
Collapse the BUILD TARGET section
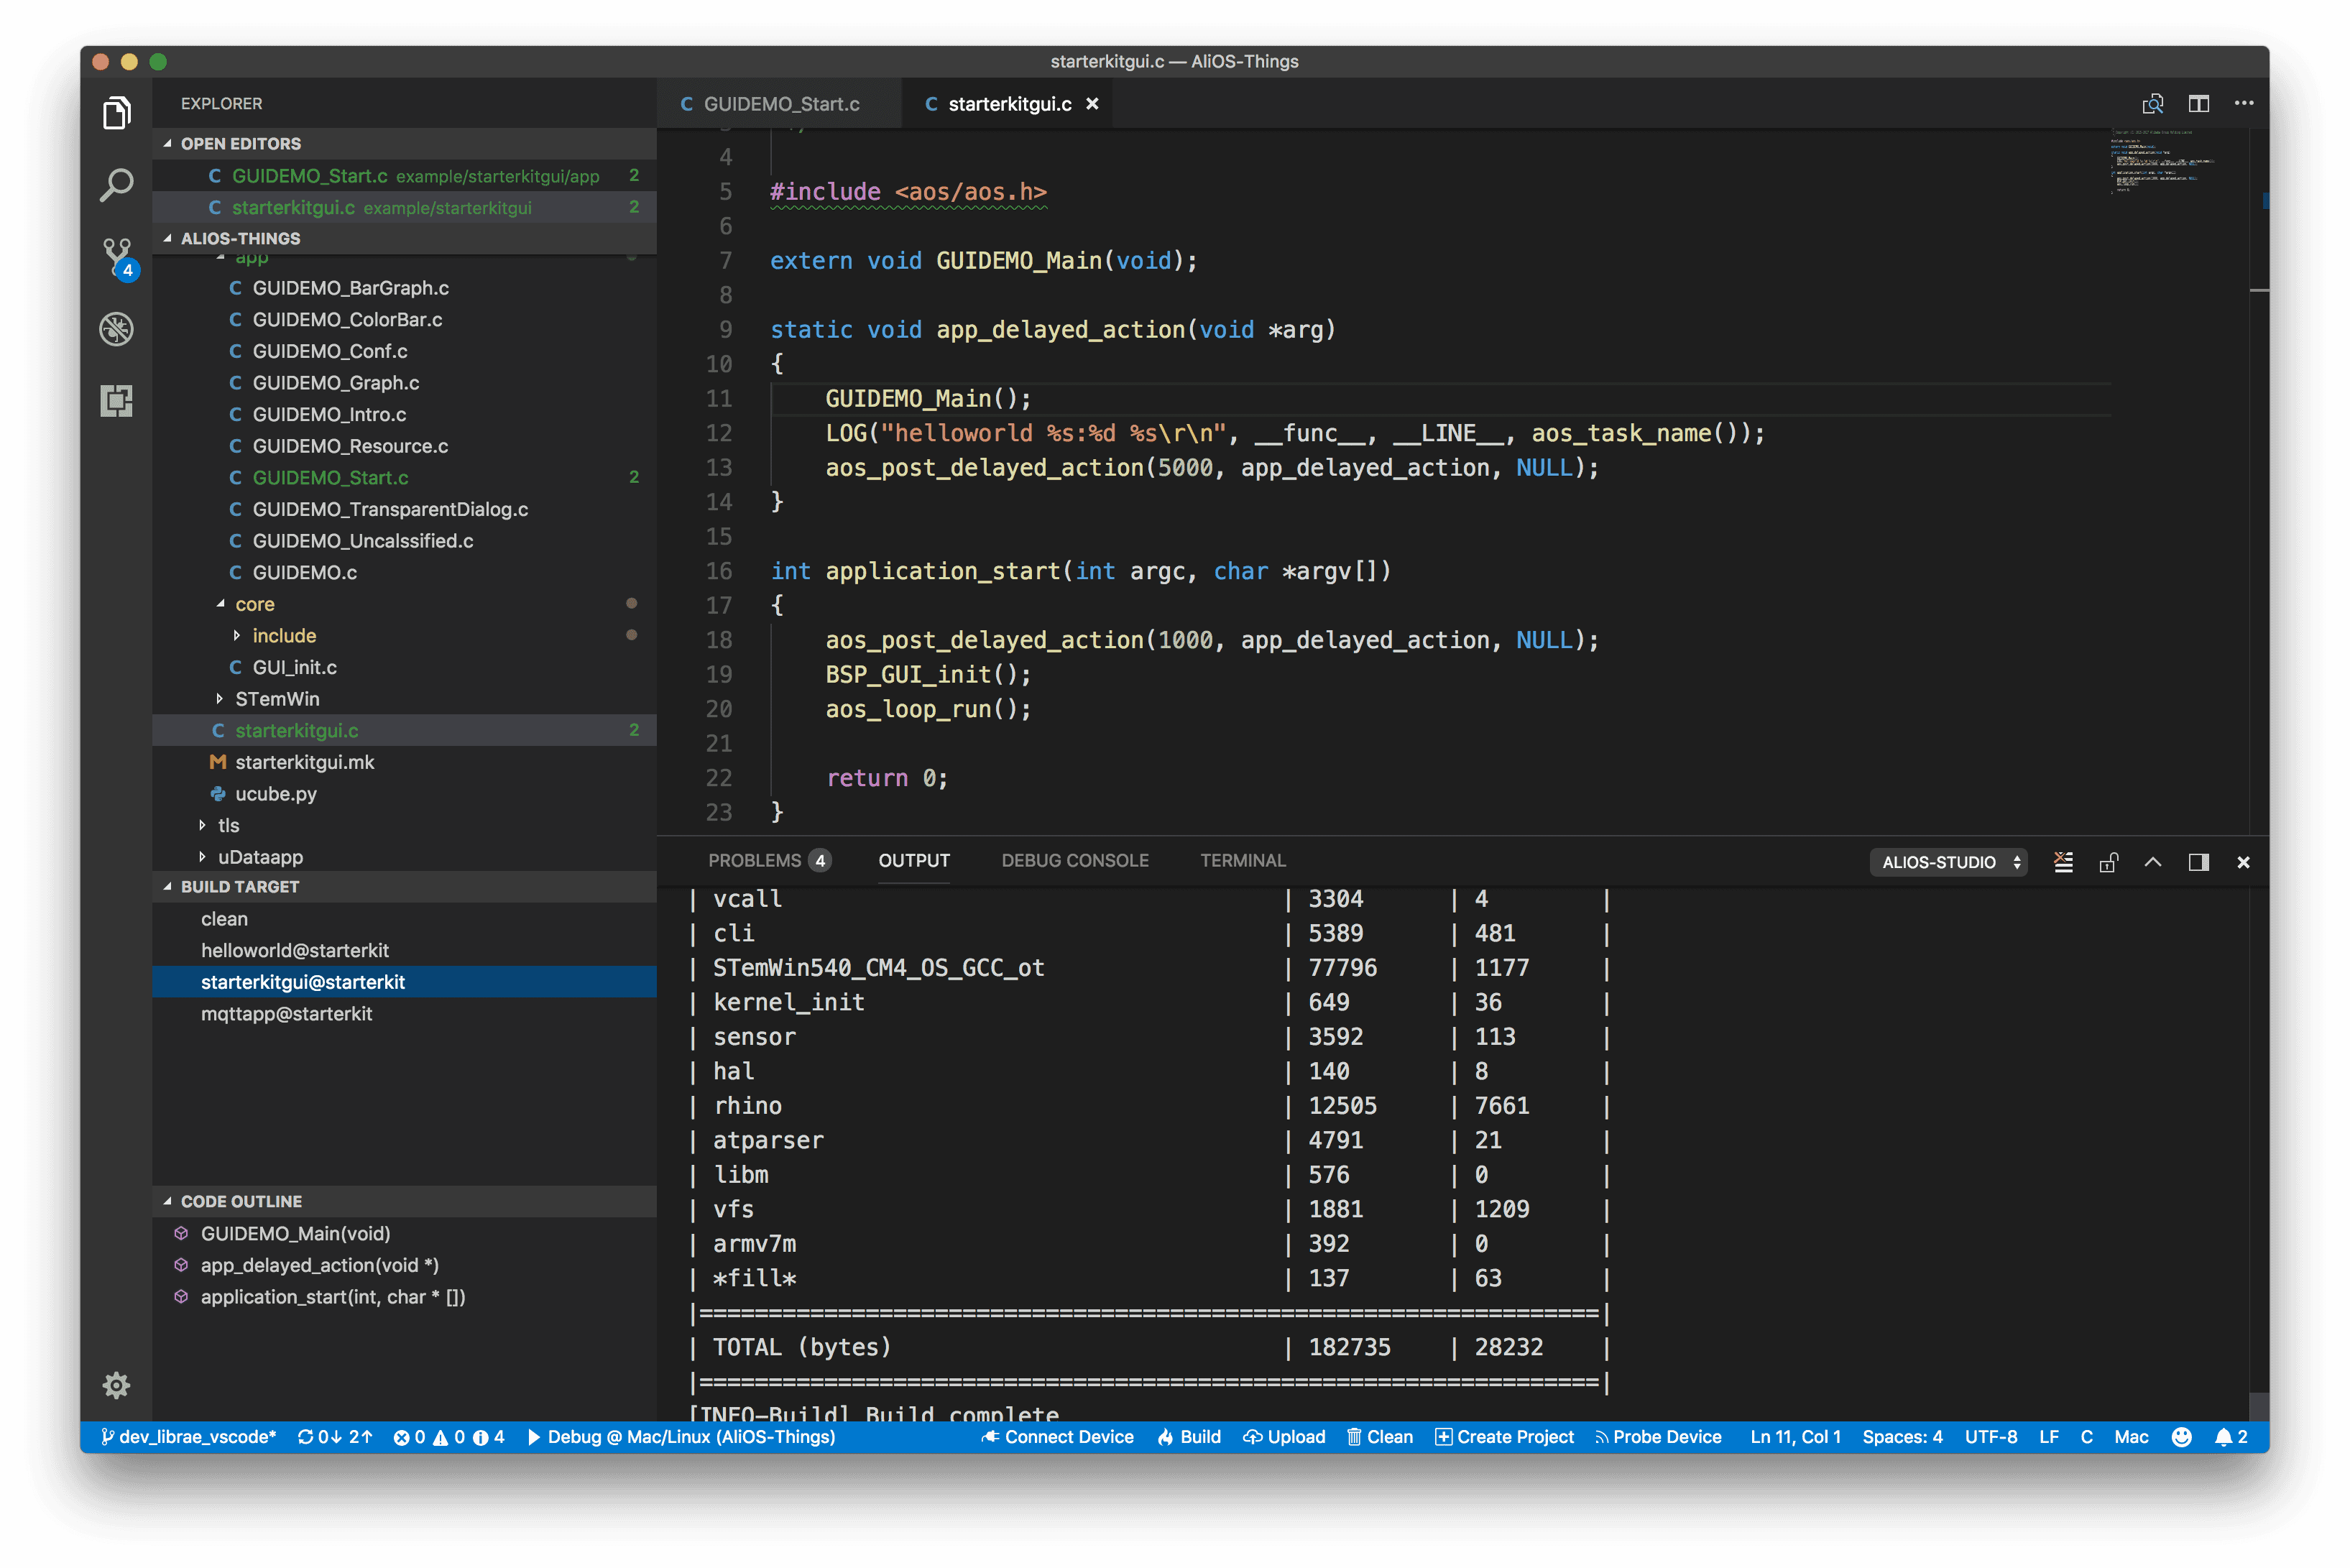[240, 887]
